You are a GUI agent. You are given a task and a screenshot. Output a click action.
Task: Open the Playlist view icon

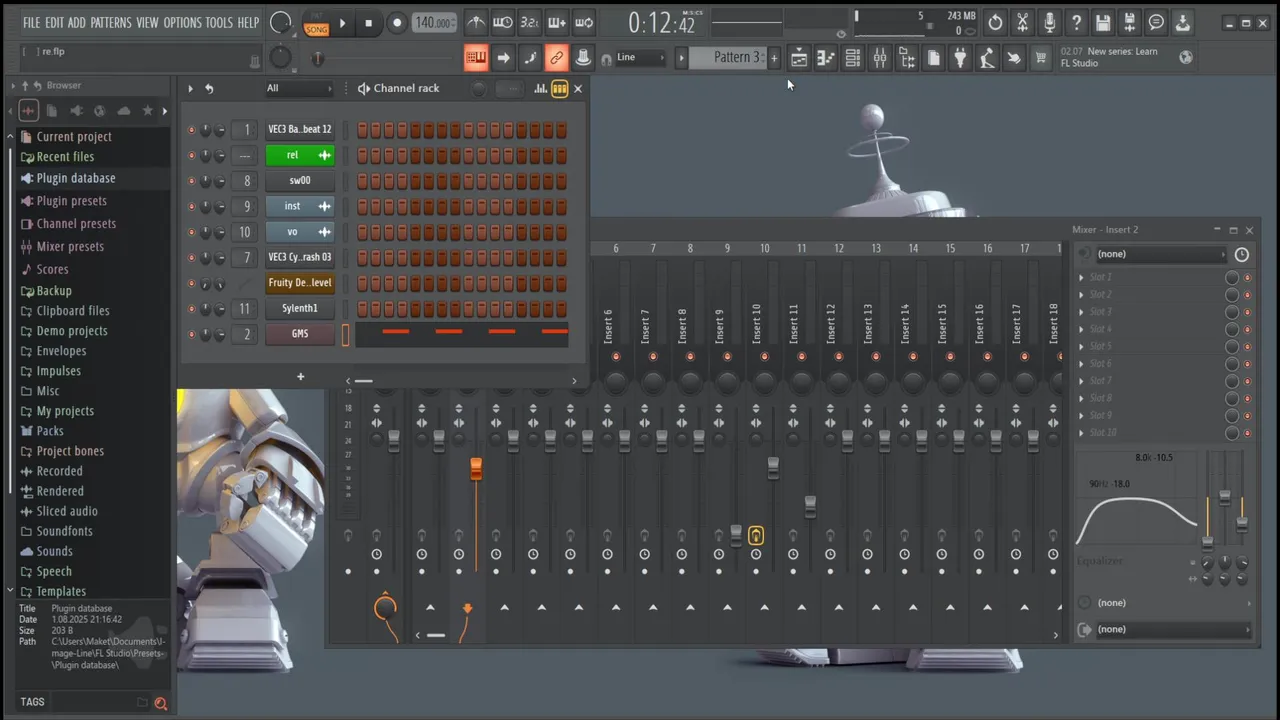(x=799, y=58)
